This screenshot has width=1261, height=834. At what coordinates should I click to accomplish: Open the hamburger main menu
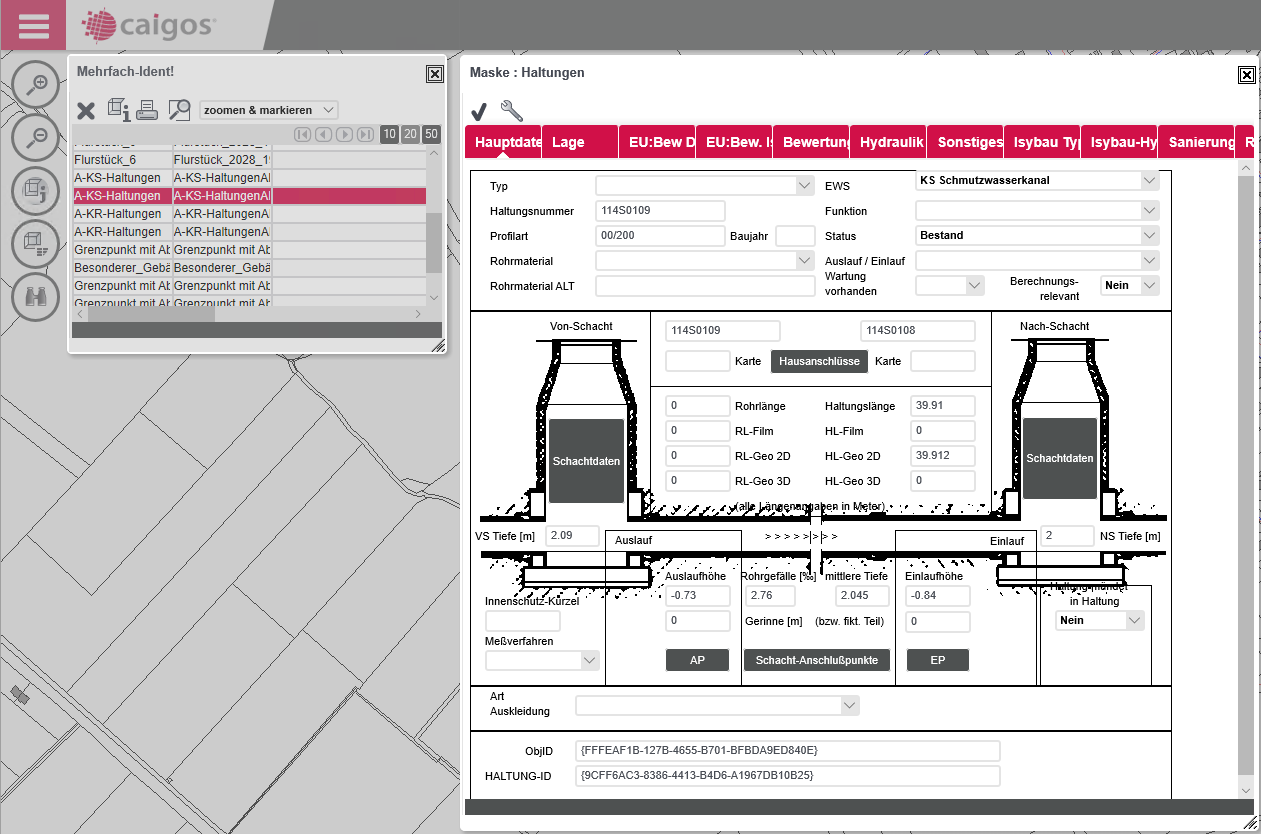click(x=33, y=25)
